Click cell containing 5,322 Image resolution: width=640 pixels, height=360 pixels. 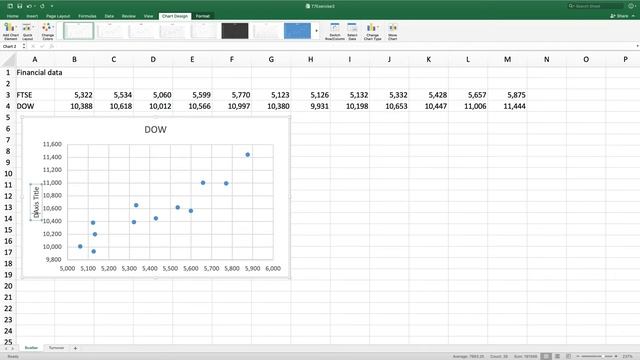coord(74,95)
